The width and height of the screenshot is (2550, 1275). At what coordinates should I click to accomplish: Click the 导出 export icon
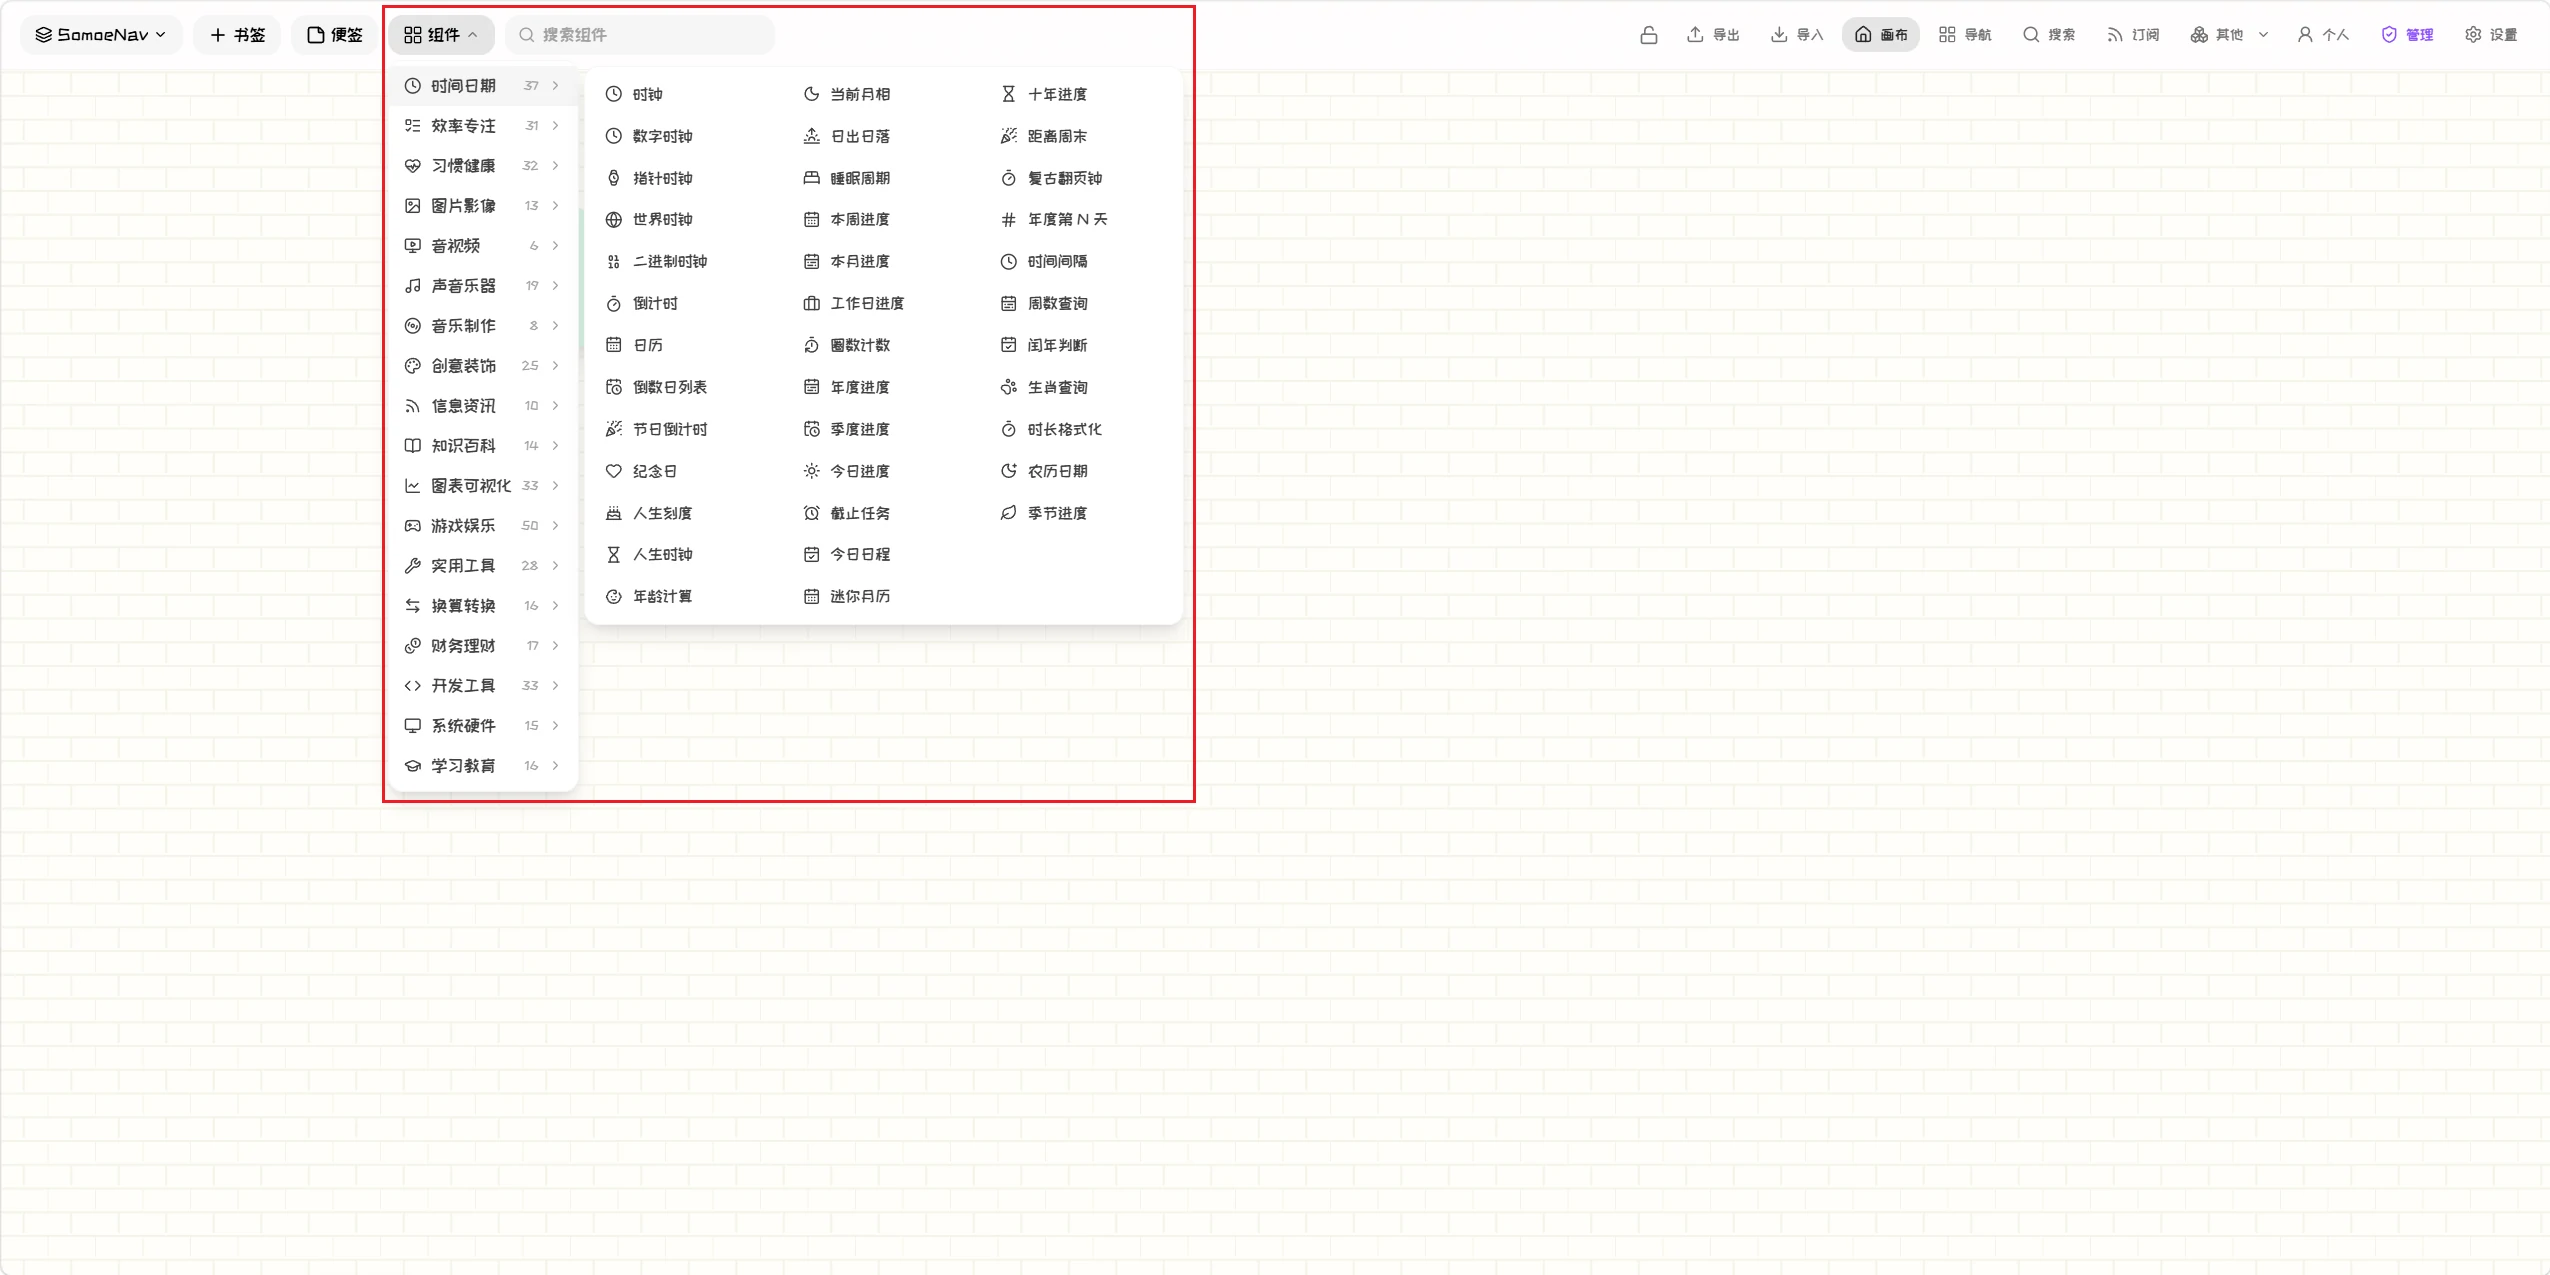click(1695, 34)
